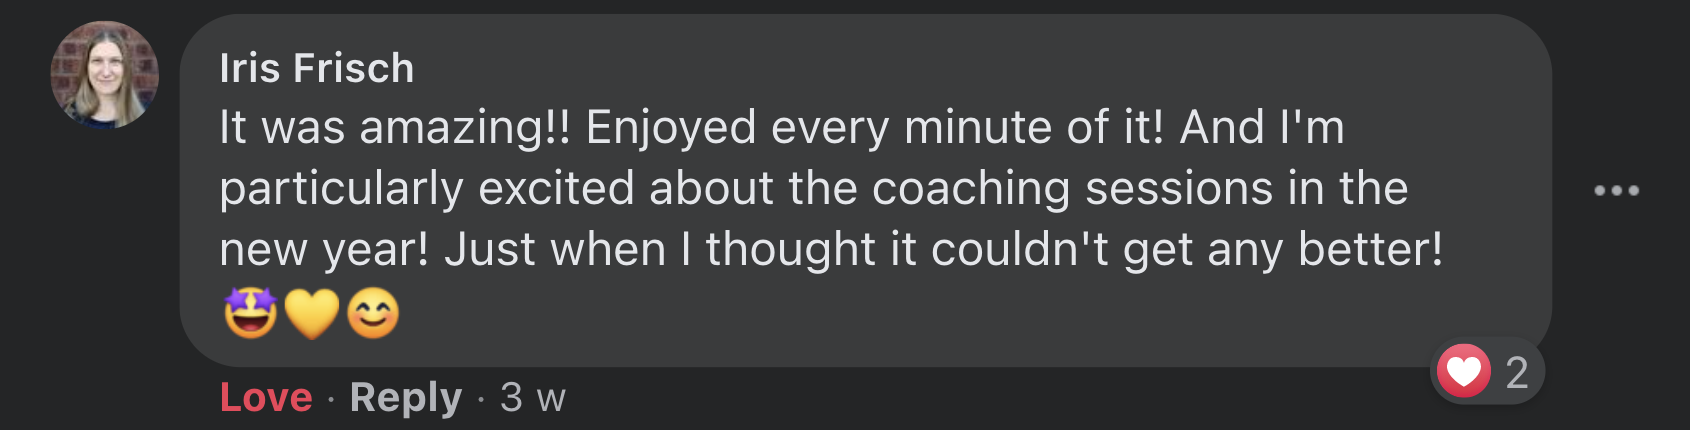
Task: Click the words "new year!" in the comment
Action: pyautogui.click(x=324, y=249)
